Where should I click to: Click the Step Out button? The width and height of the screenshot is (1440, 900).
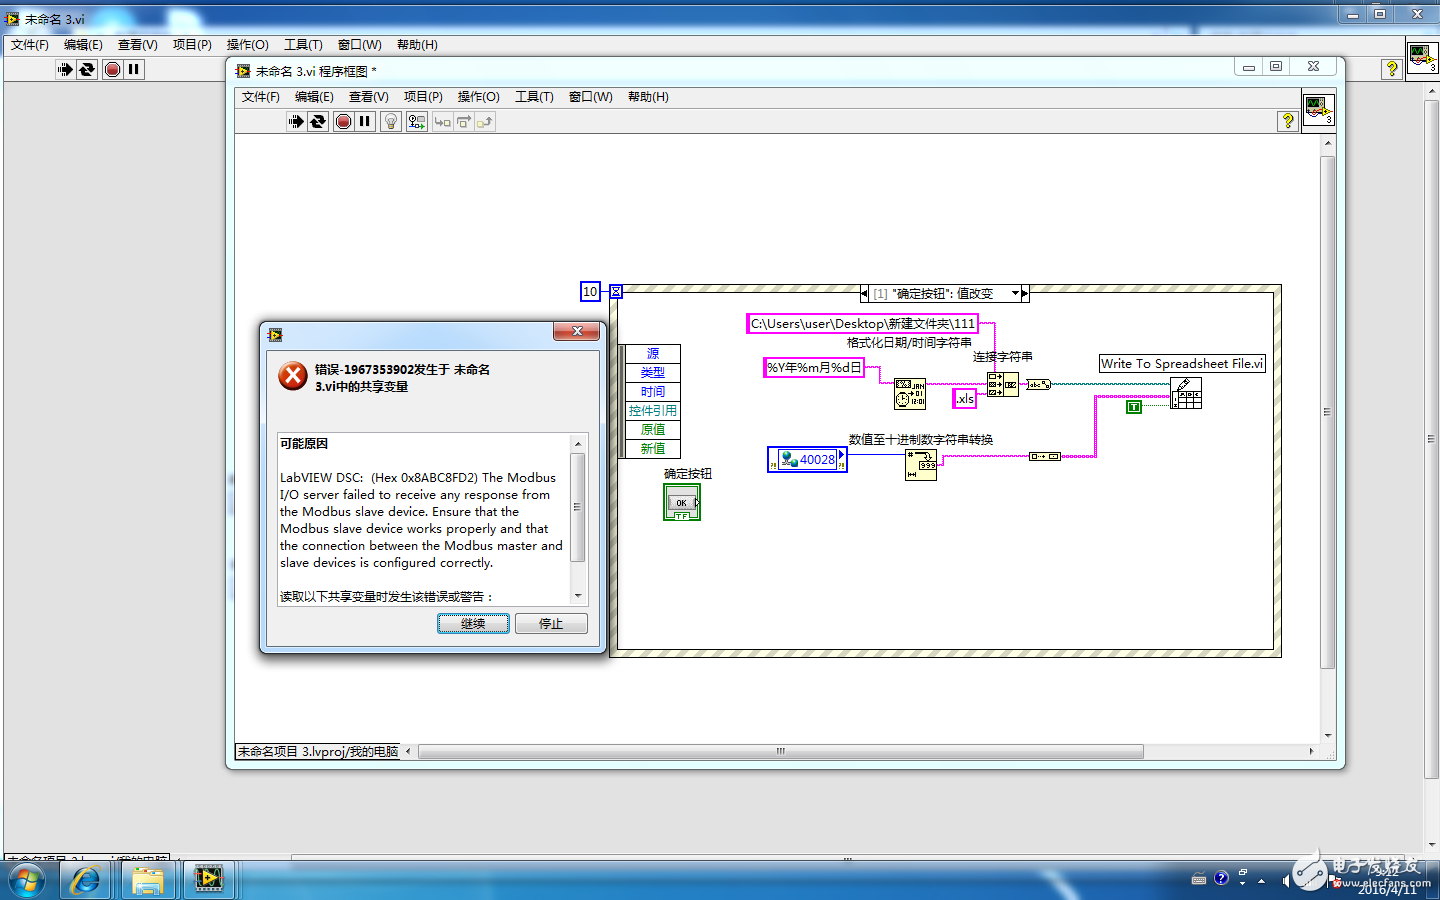pos(485,122)
